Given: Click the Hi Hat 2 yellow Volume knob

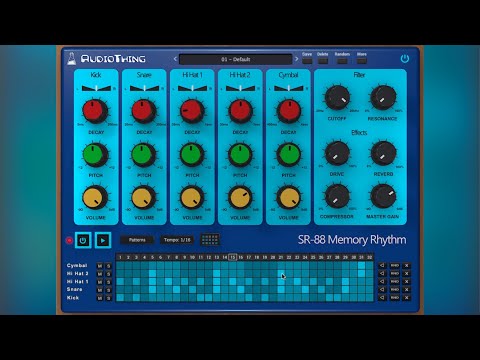Looking at the screenshot, I should (x=240, y=197).
